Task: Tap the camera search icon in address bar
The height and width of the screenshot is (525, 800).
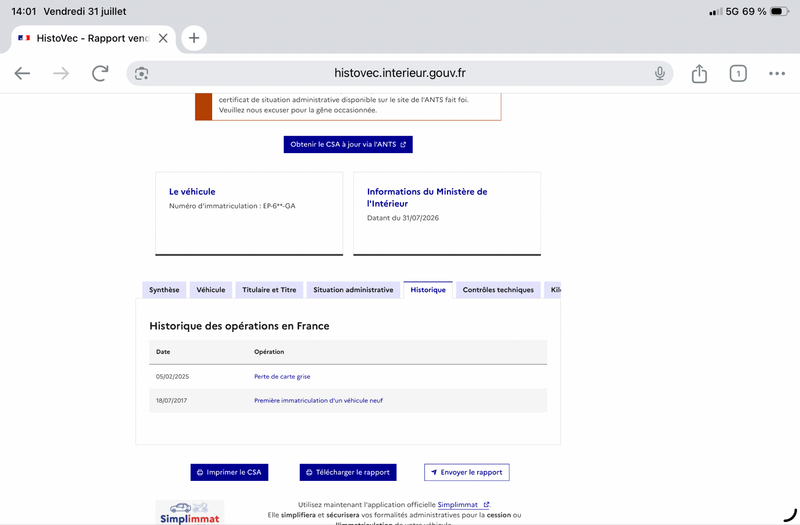Action: coord(141,73)
